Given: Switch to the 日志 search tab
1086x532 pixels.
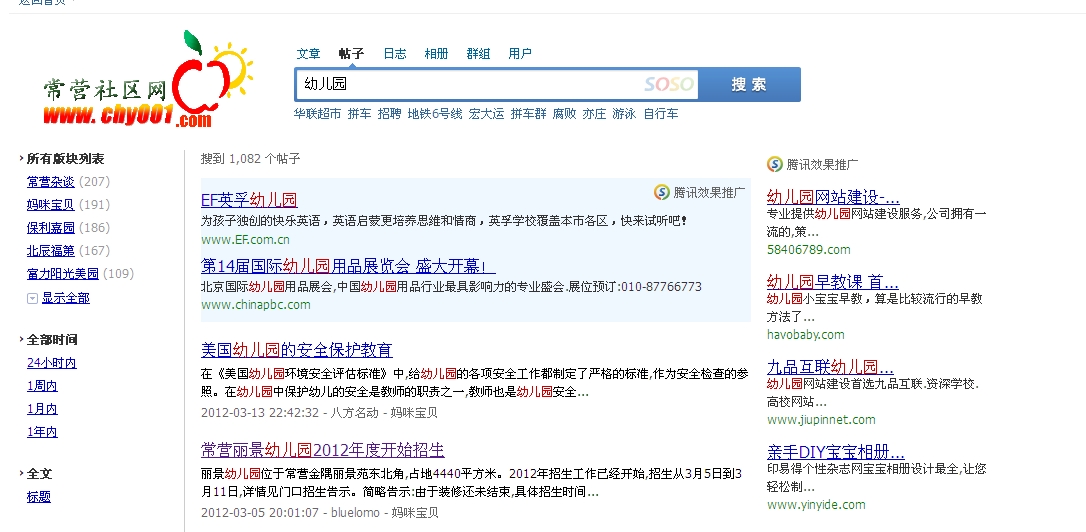Looking at the screenshot, I should coord(395,53).
